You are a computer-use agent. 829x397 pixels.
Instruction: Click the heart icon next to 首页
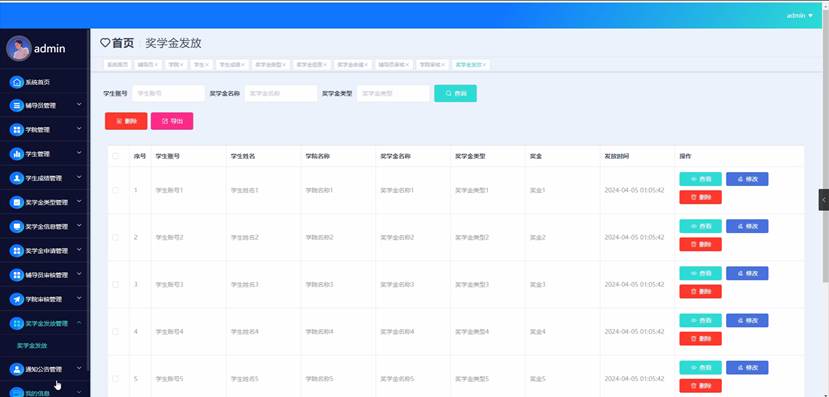pyautogui.click(x=105, y=43)
